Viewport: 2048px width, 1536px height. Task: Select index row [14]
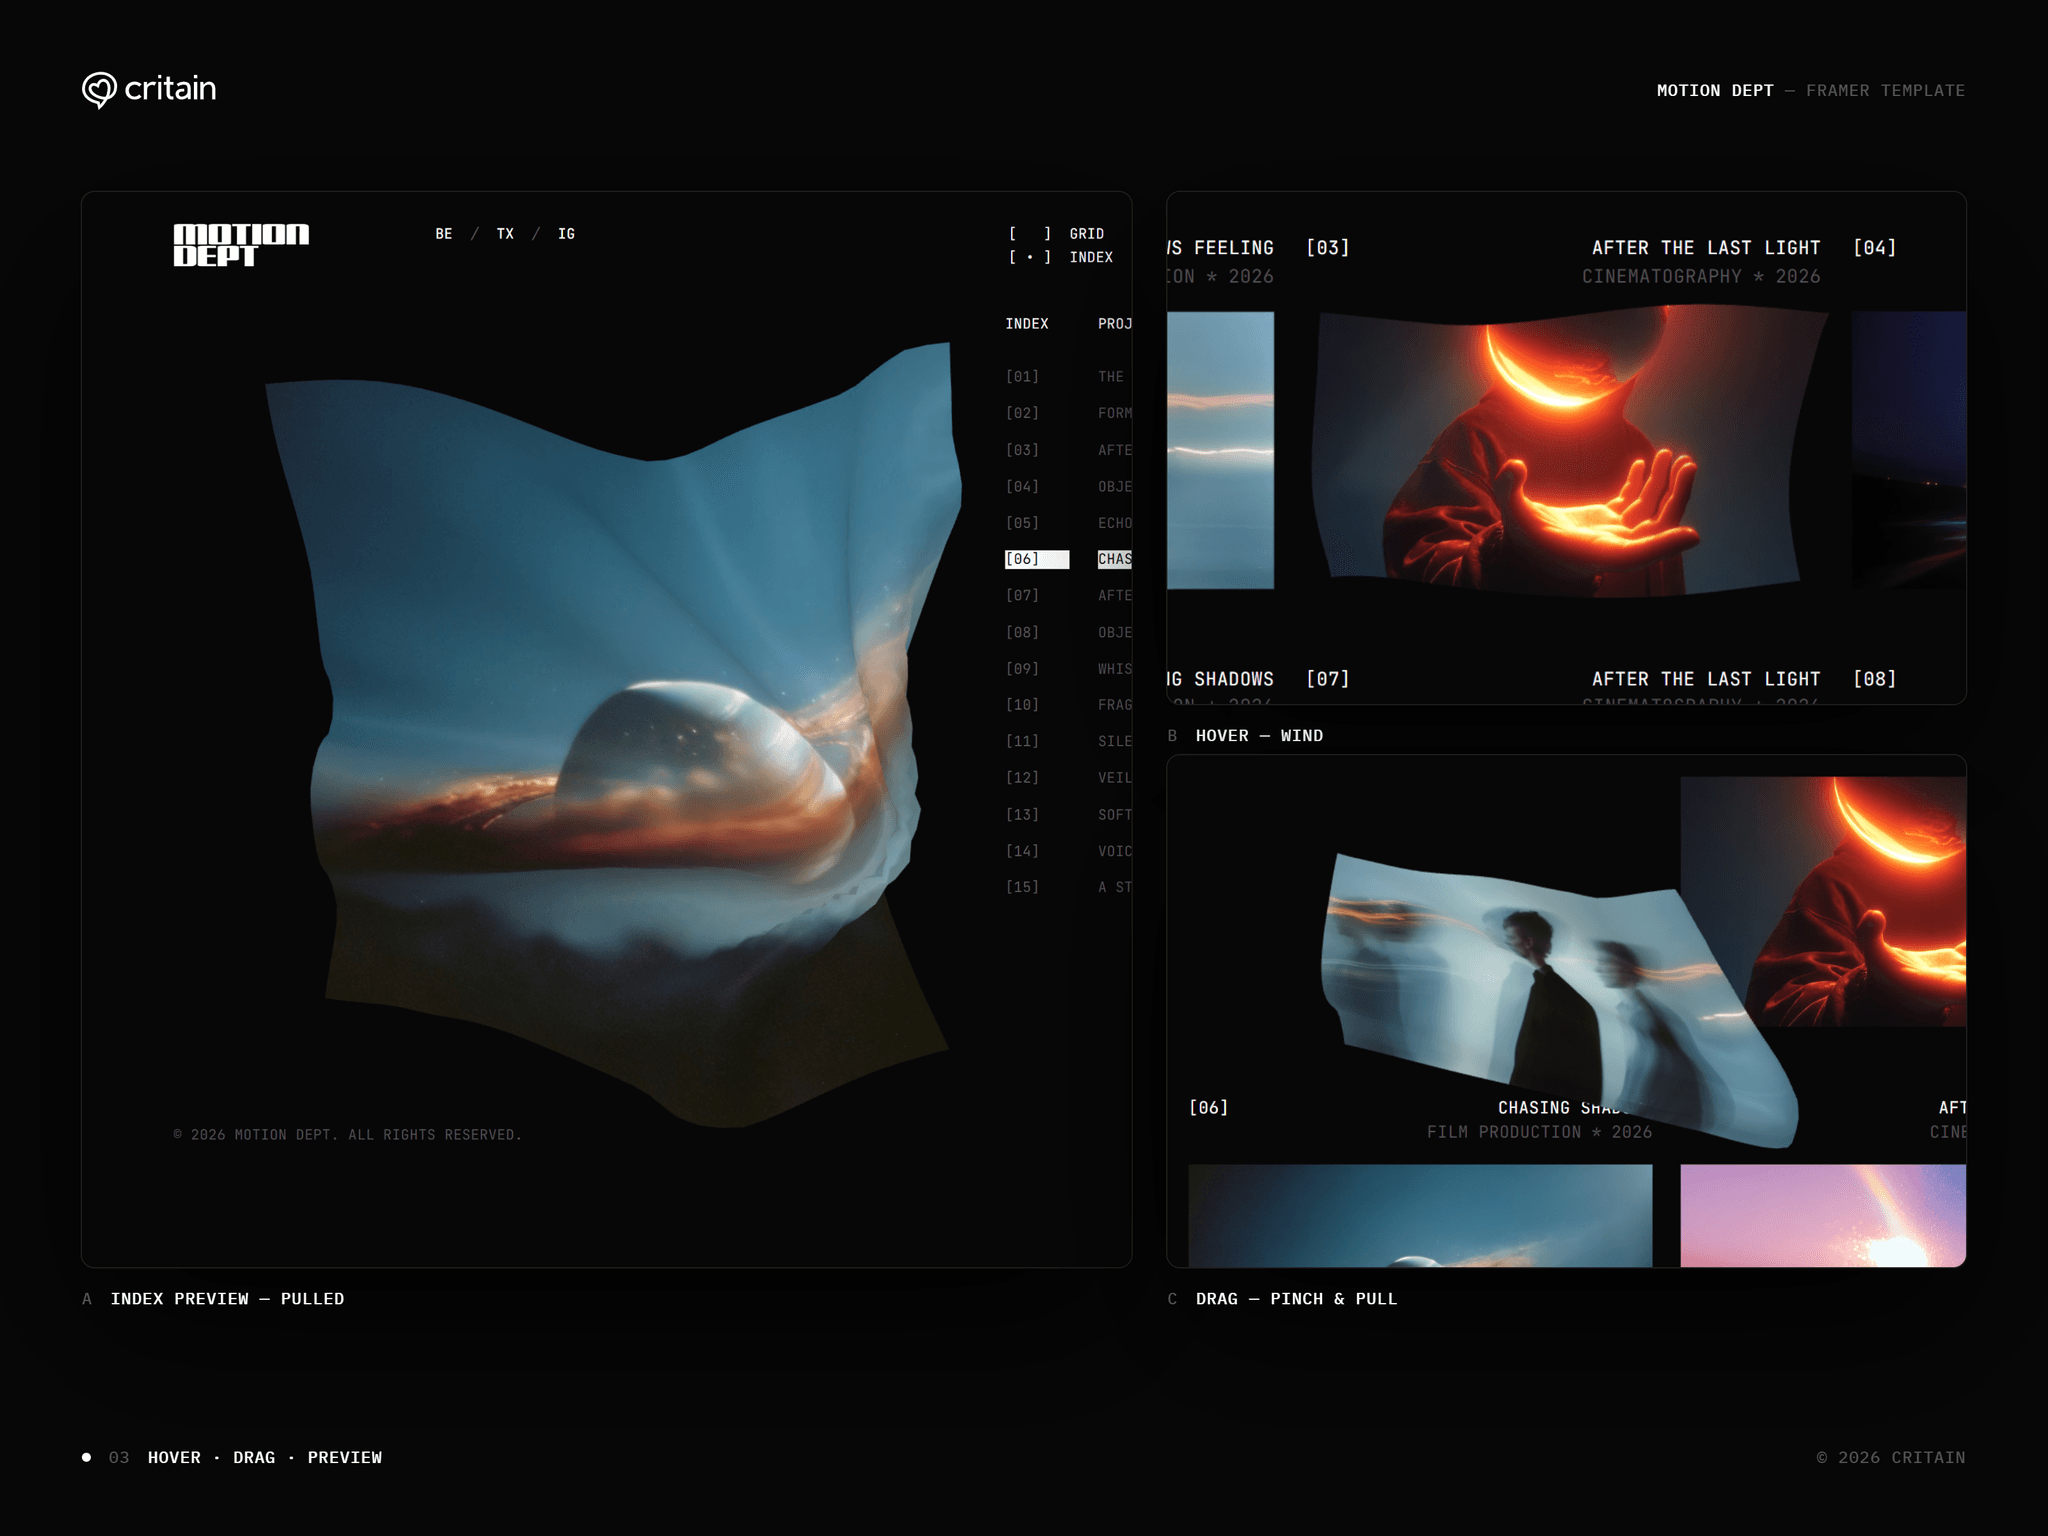(1068, 851)
